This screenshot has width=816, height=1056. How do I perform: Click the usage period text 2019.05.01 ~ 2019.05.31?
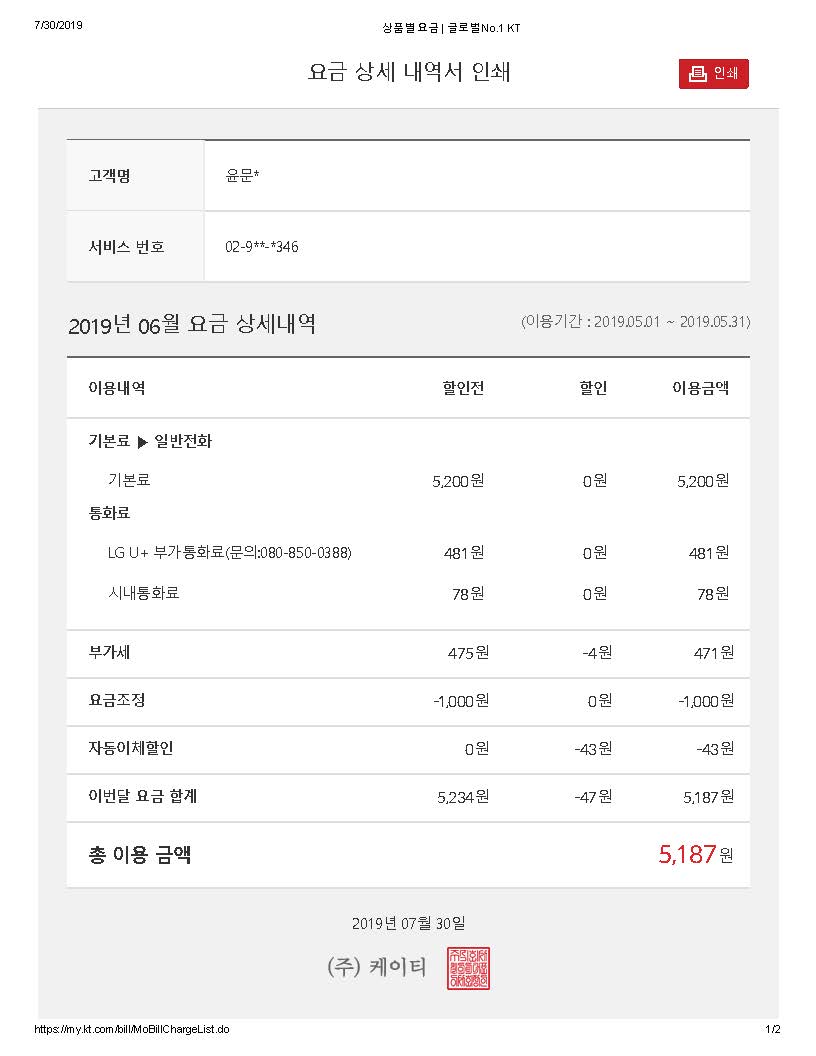click(635, 322)
